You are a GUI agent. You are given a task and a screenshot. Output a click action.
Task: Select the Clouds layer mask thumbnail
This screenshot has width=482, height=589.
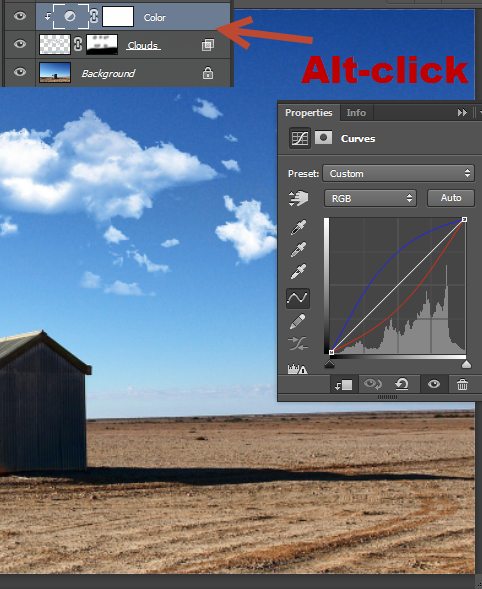point(102,44)
